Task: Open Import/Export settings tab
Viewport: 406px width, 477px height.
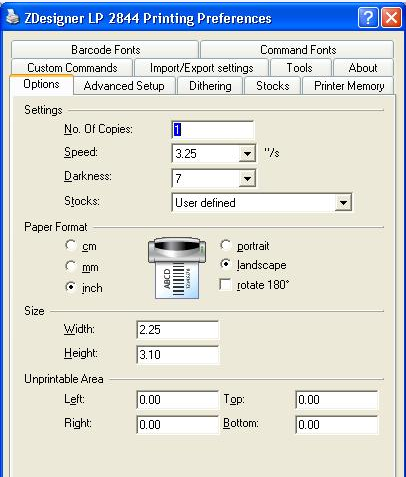Action: (x=201, y=68)
